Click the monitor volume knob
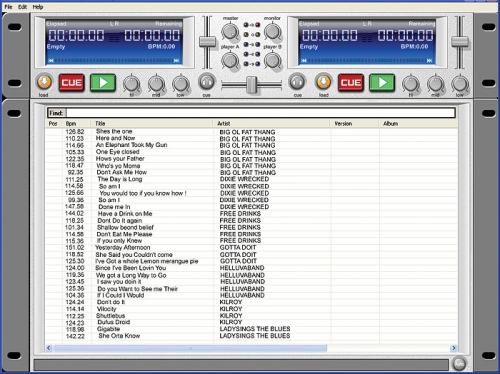The height and width of the screenshot is (374, 500). point(273,32)
